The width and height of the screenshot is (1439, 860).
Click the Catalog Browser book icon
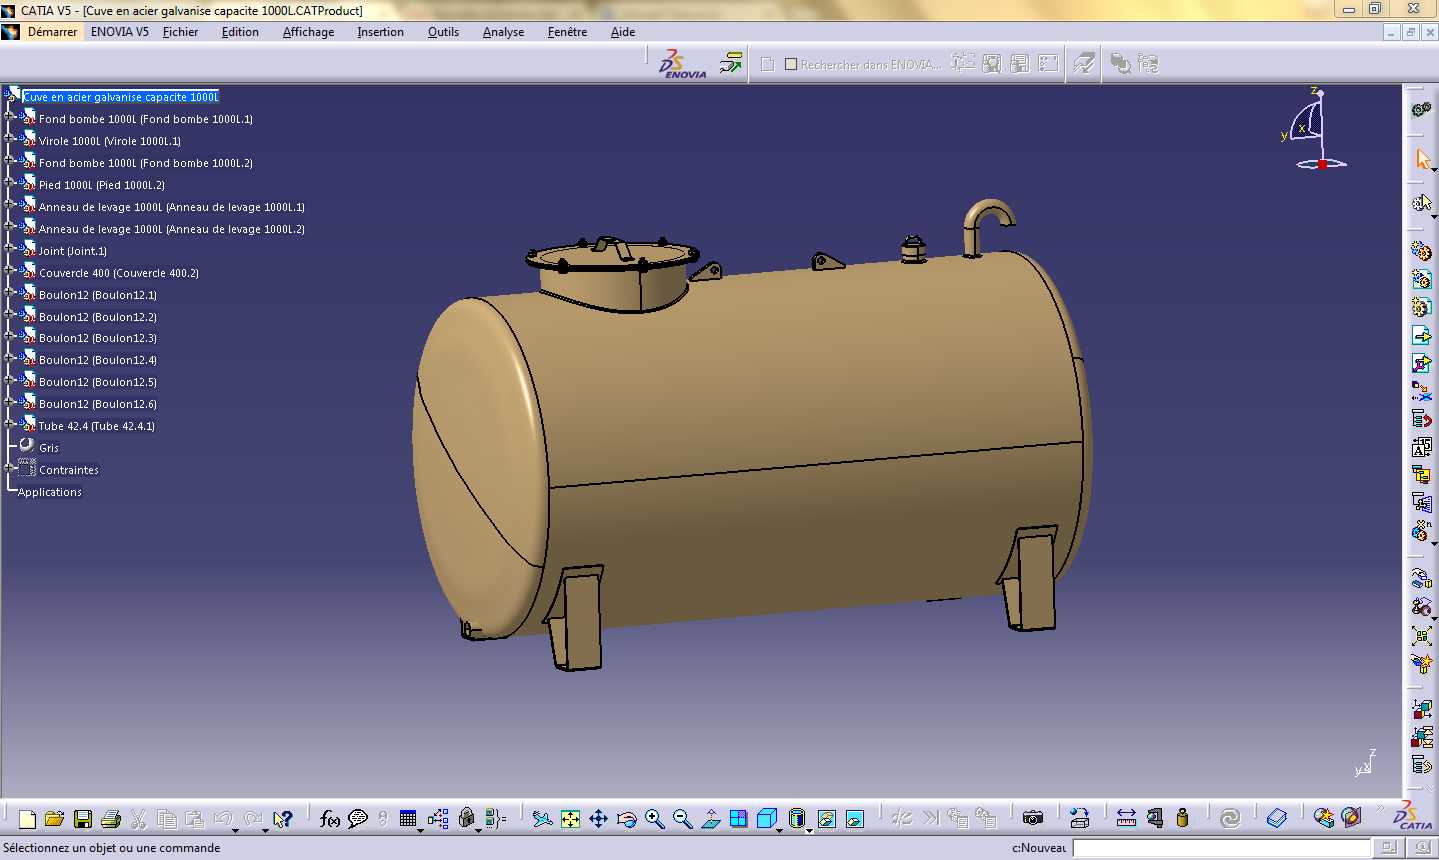click(1277, 819)
